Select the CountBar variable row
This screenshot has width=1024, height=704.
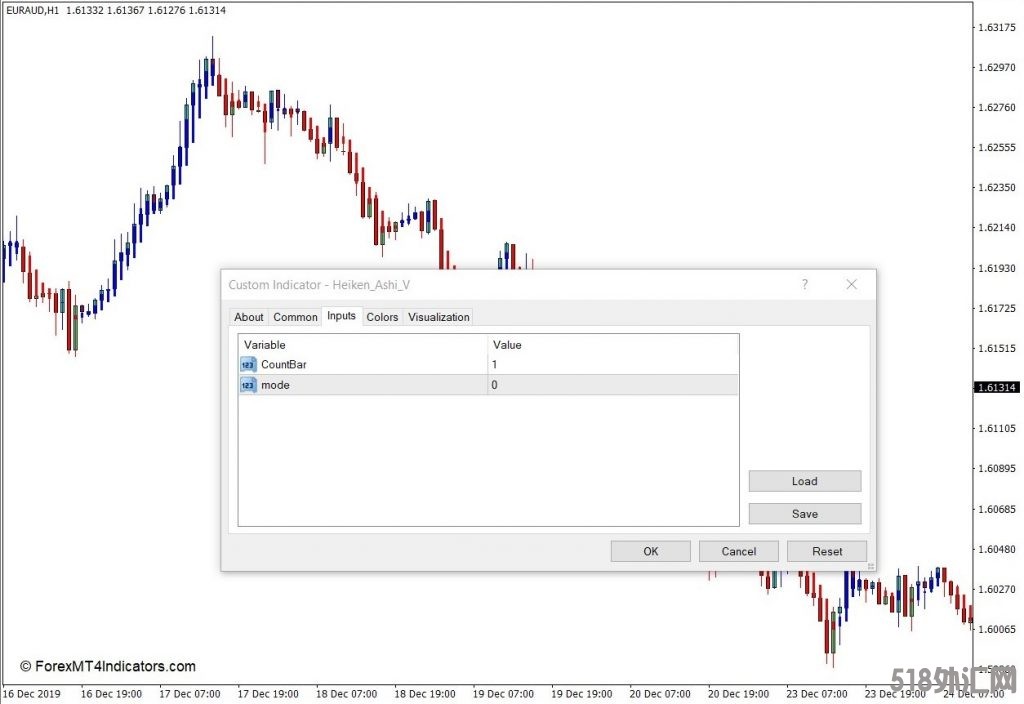tap(488, 364)
